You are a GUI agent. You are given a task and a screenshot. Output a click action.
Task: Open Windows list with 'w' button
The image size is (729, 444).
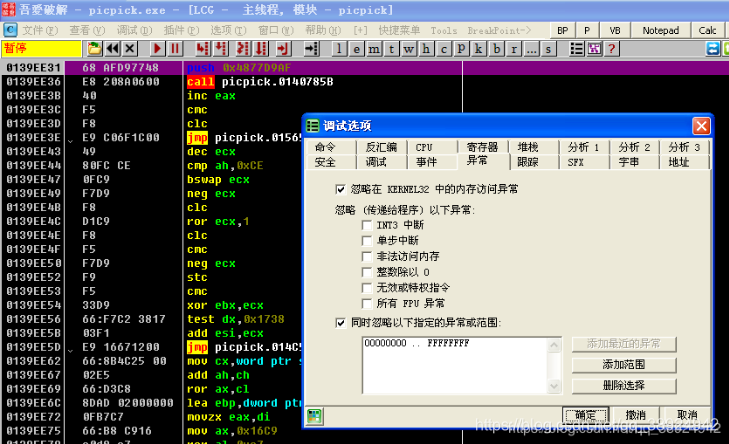(409, 49)
